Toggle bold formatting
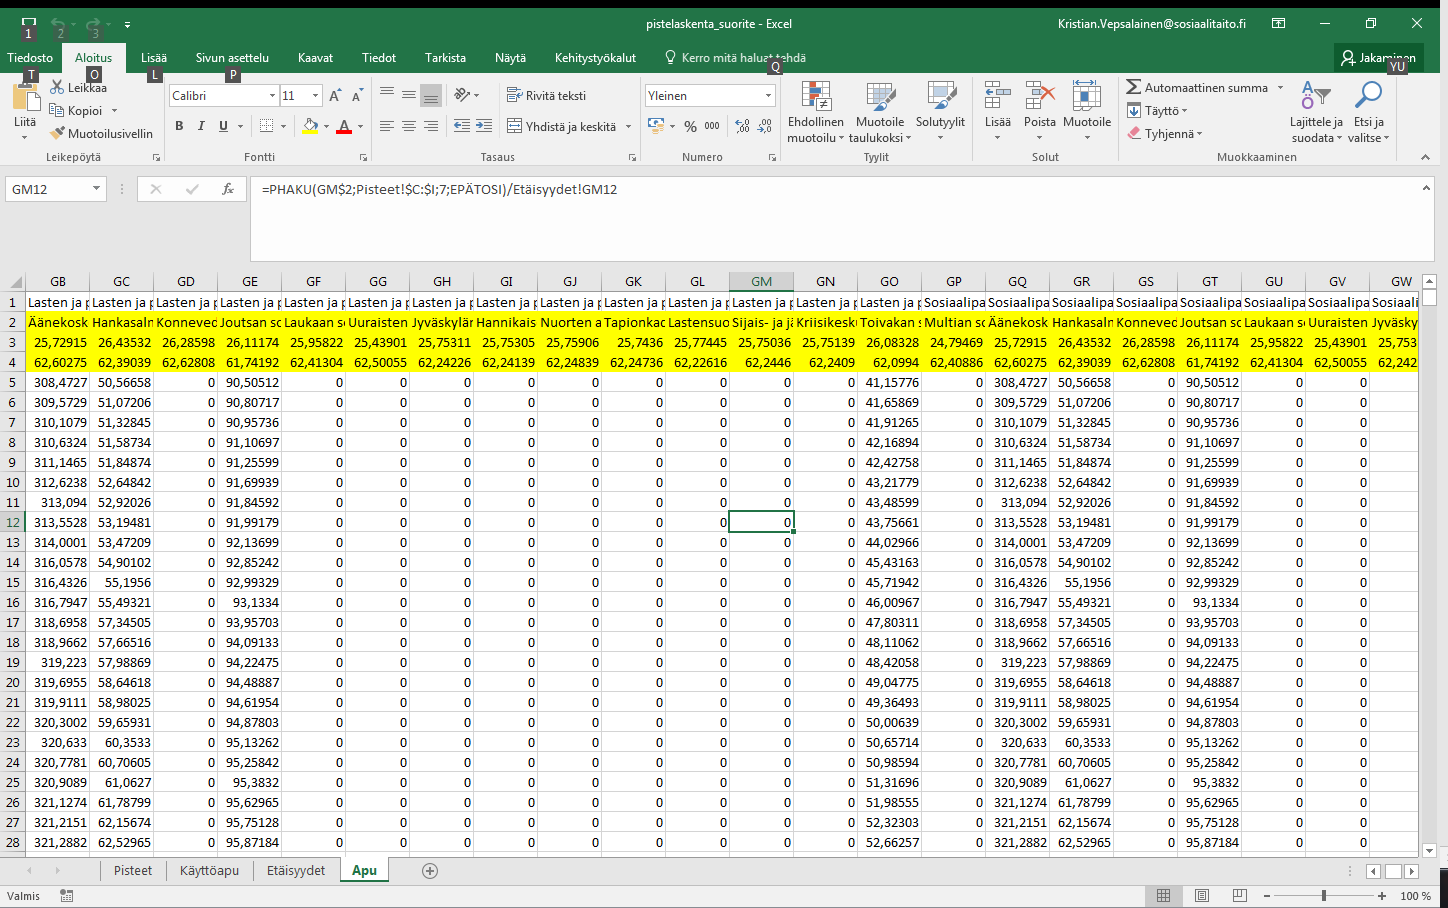Image resolution: width=1448 pixels, height=908 pixels. pyautogui.click(x=179, y=126)
